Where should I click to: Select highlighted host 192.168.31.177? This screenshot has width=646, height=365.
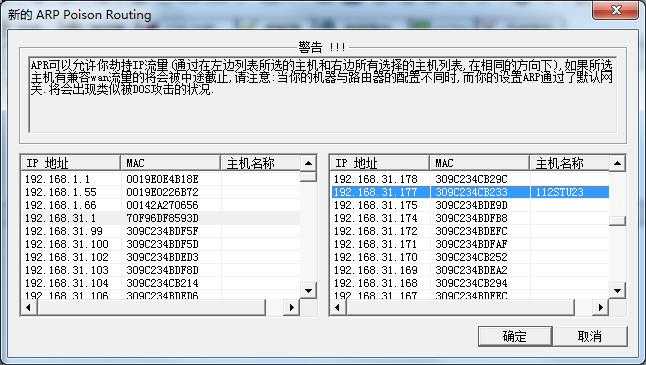click(x=470, y=192)
